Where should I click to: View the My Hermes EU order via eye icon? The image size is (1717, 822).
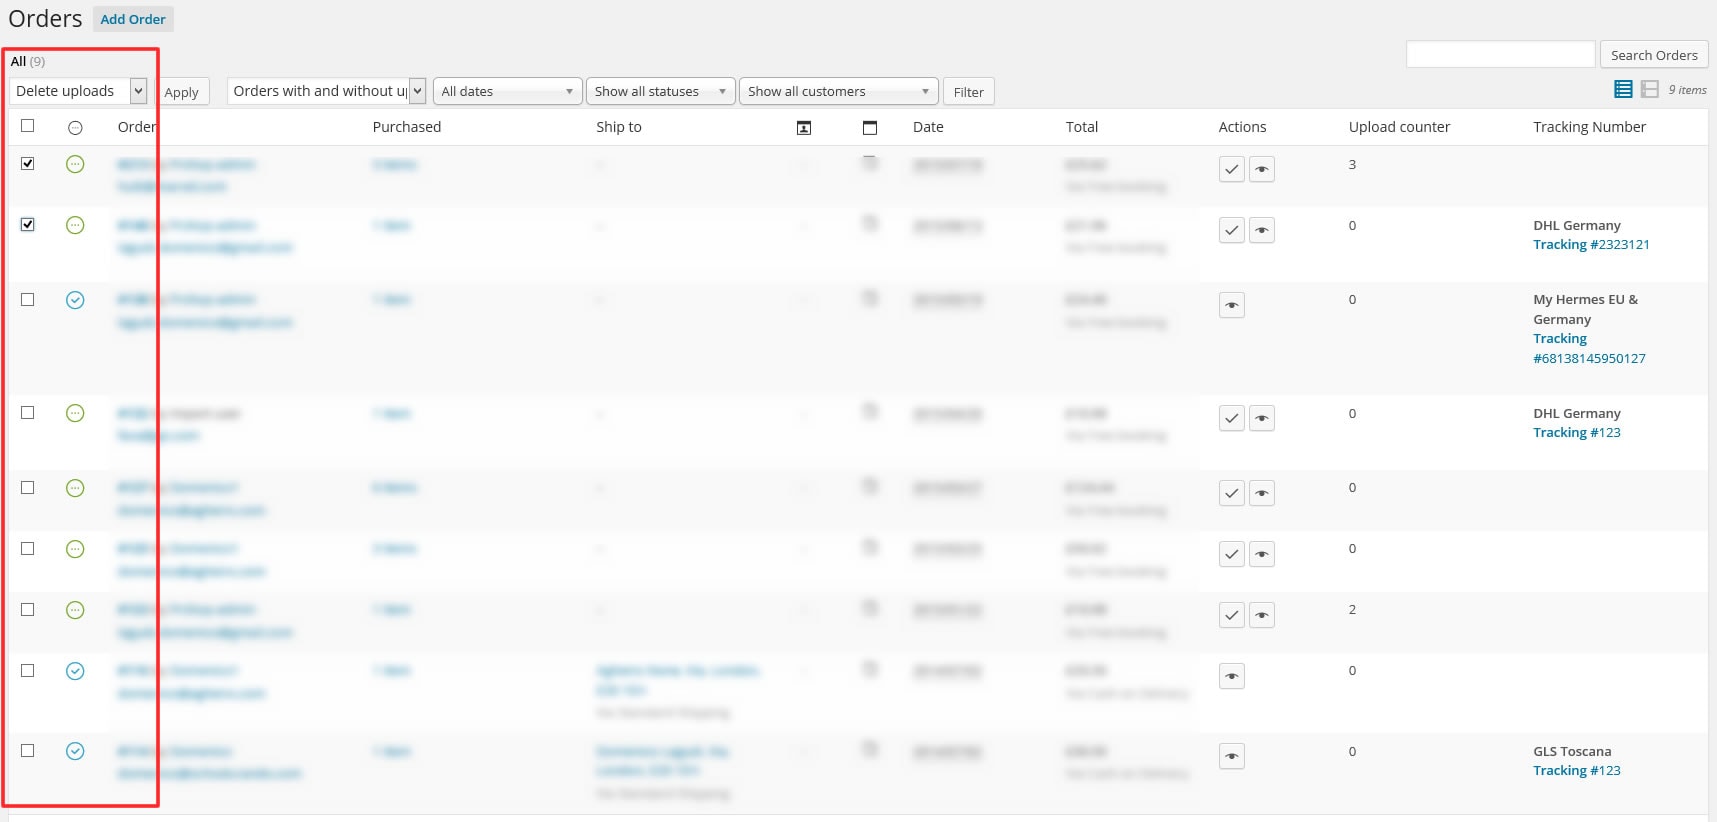pos(1232,305)
